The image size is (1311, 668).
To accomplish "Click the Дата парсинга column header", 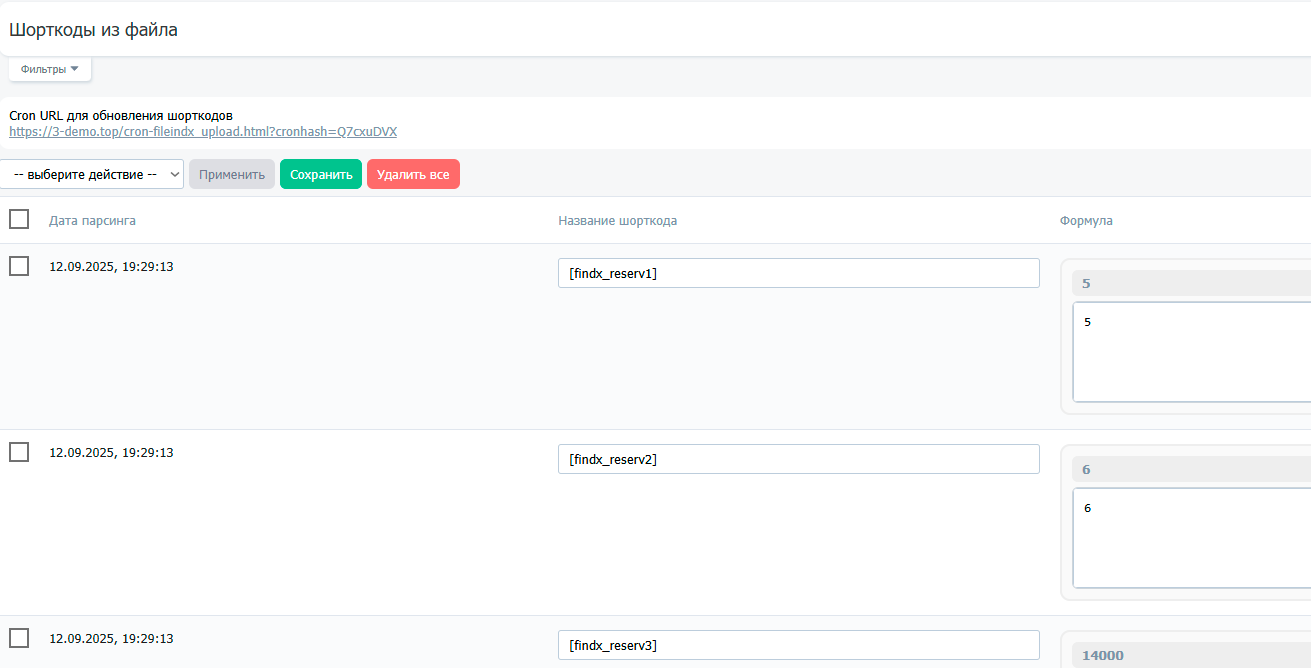I will click(92, 220).
